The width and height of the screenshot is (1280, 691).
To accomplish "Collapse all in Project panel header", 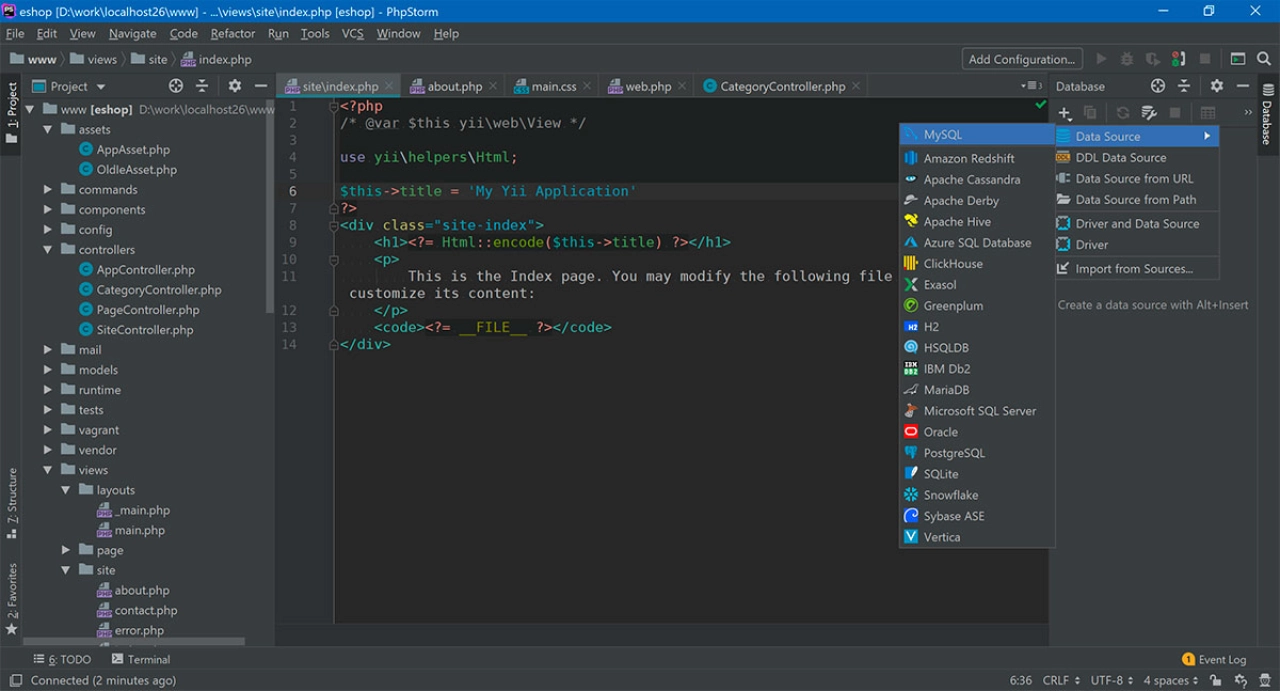I will pos(202,86).
